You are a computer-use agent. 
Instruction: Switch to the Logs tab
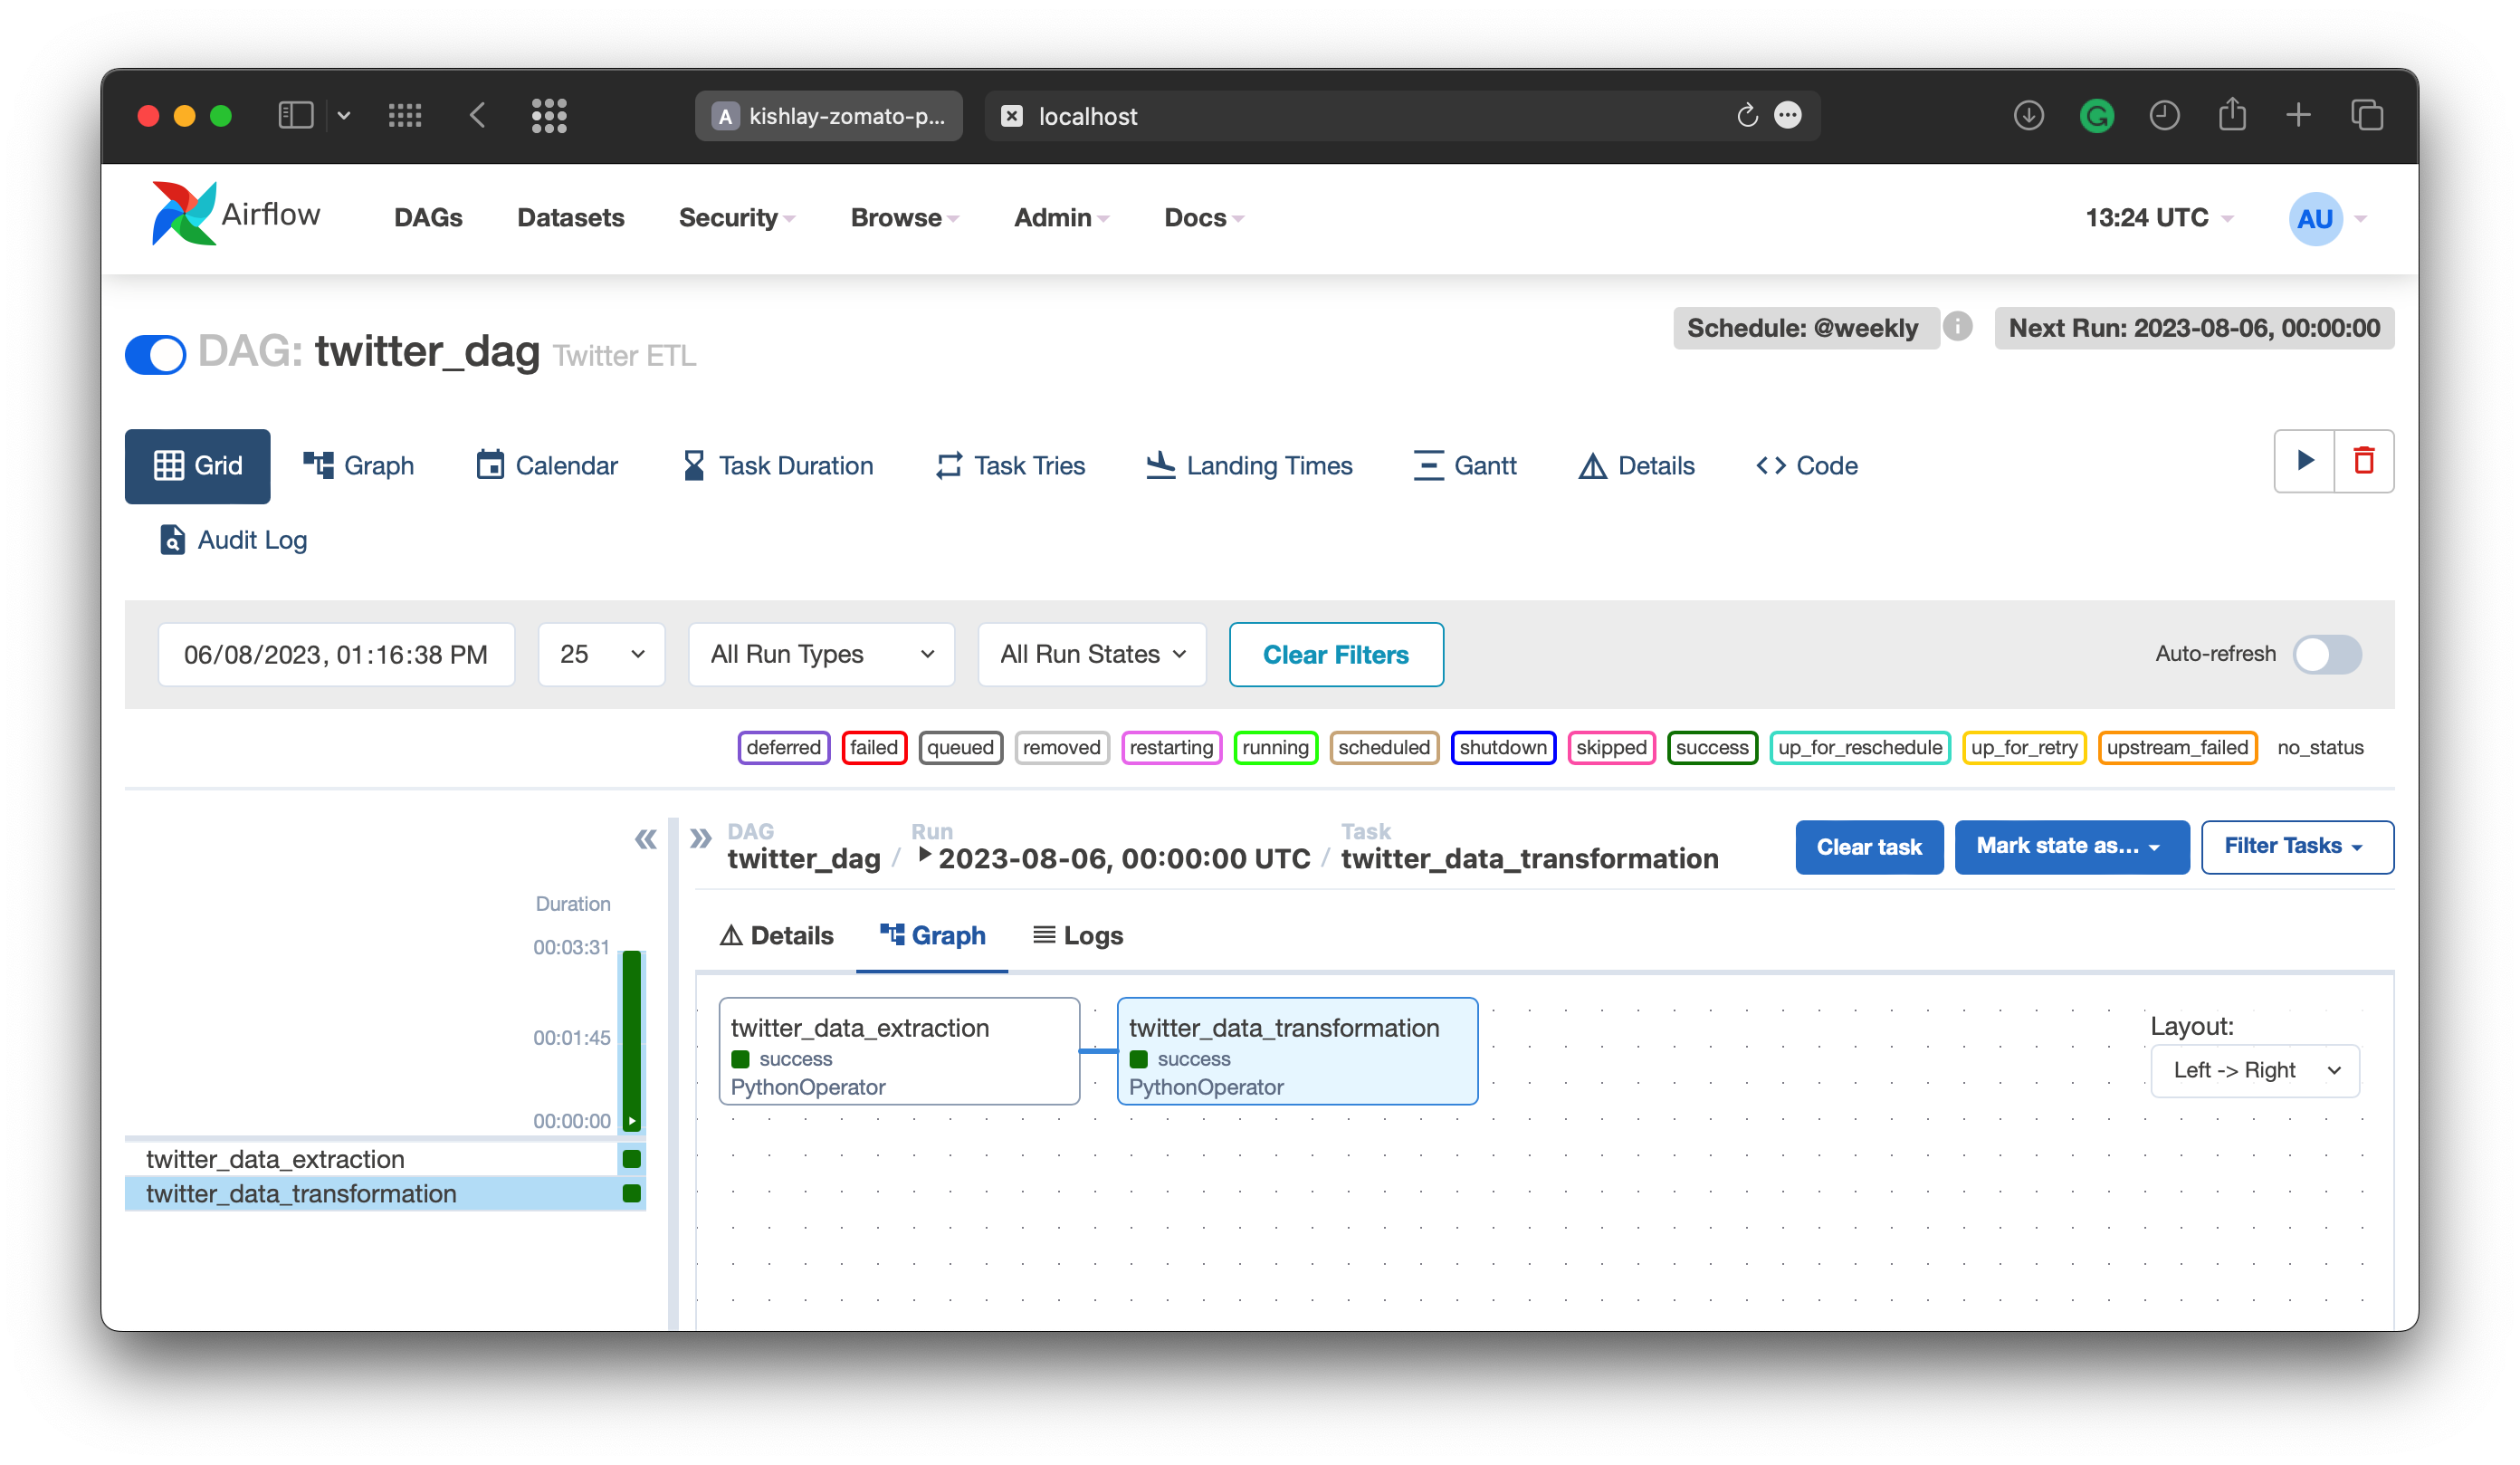(1078, 935)
